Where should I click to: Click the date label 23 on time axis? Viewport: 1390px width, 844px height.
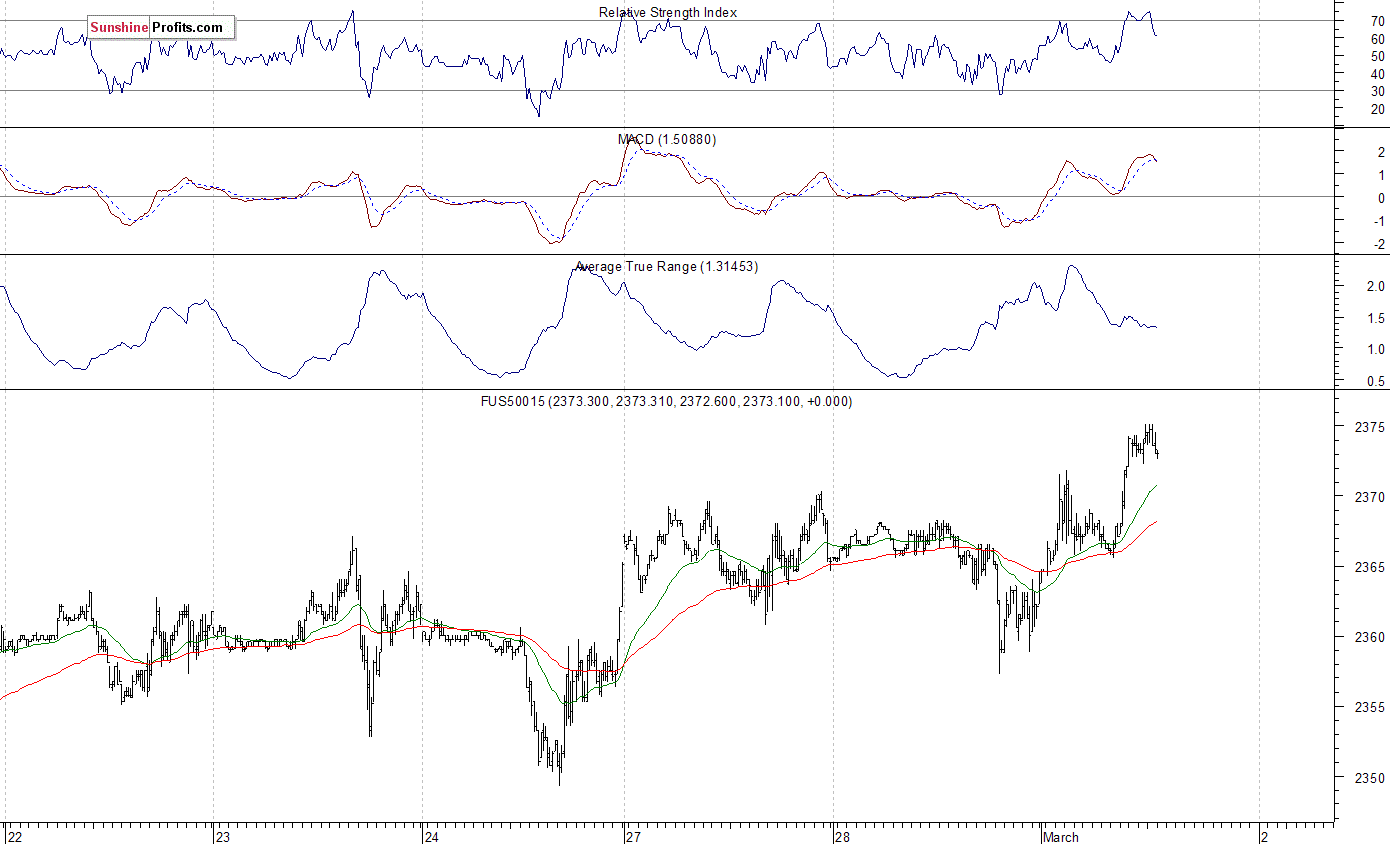(223, 837)
